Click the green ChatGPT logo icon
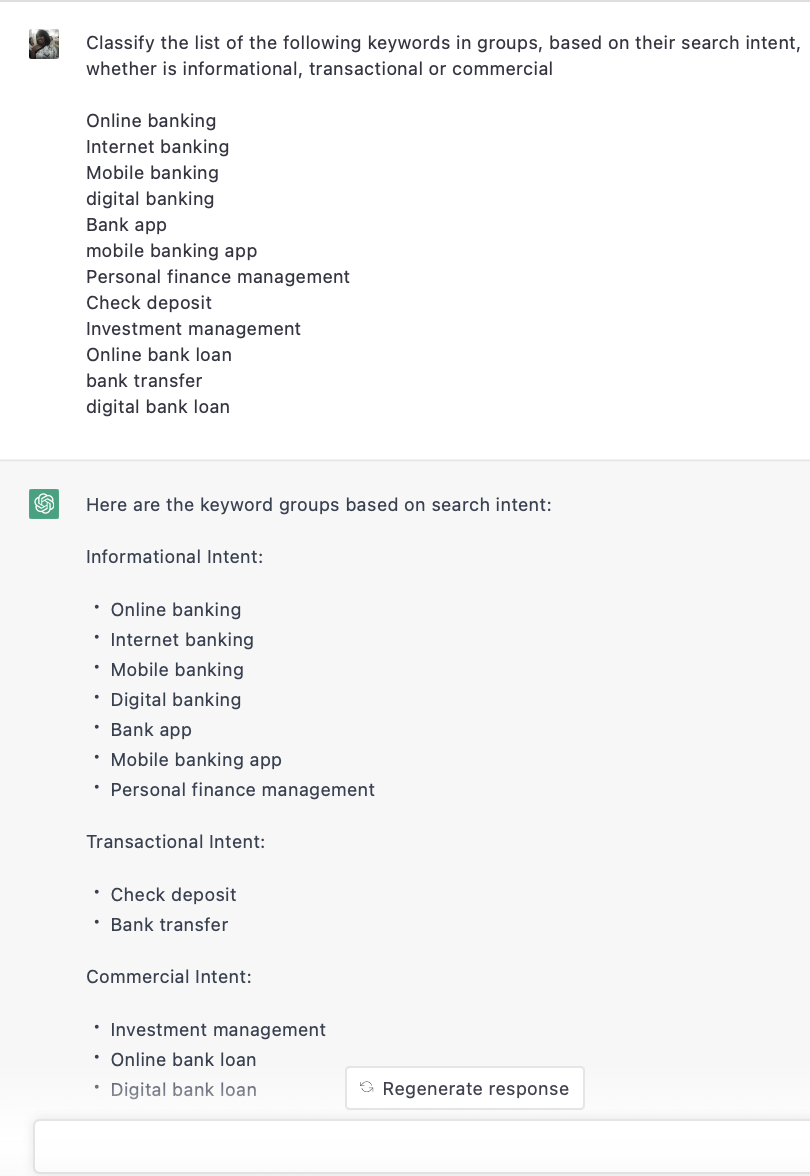Image resolution: width=810 pixels, height=1176 pixels. coord(44,504)
